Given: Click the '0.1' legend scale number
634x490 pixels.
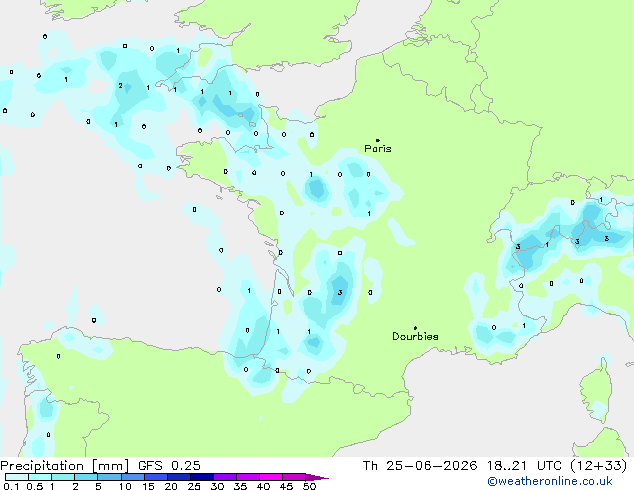Looking at the screenshot, I should click(11, 486).
